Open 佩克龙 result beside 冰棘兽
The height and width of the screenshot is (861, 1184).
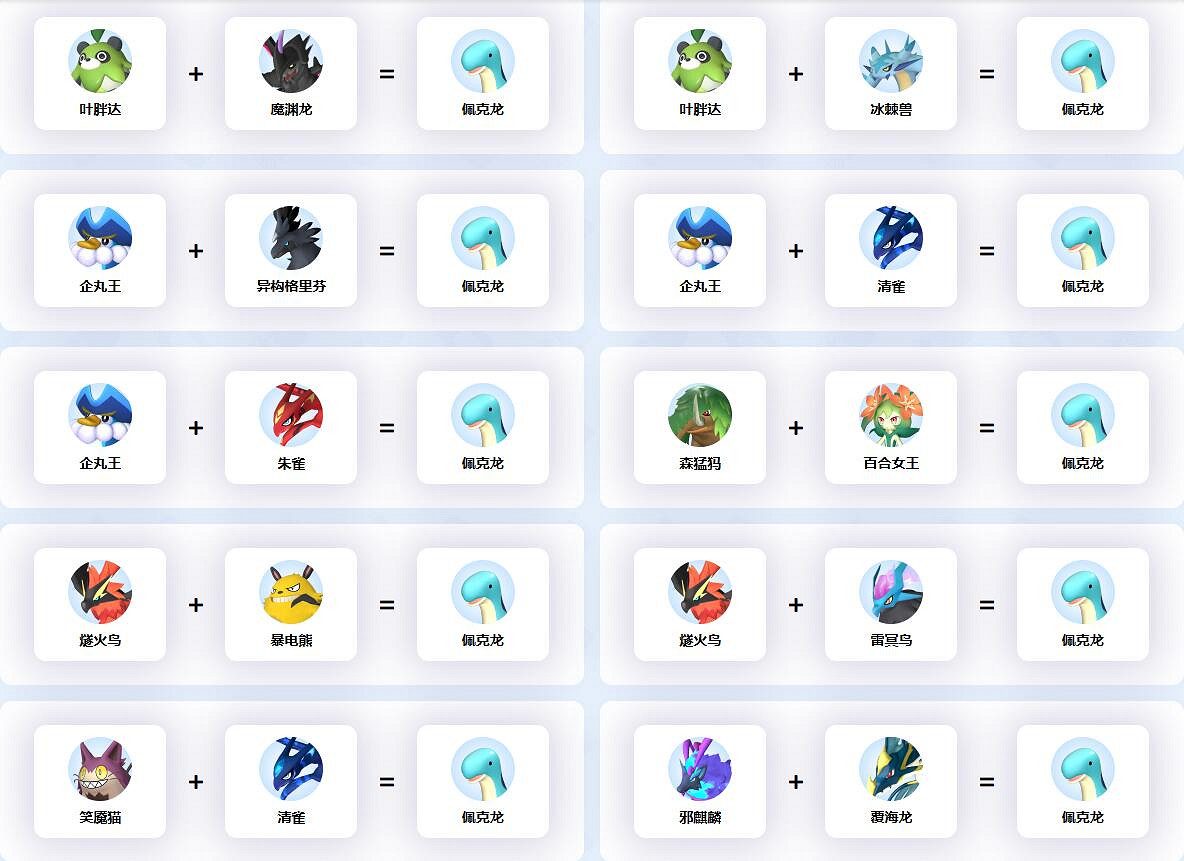[1083, 73]
